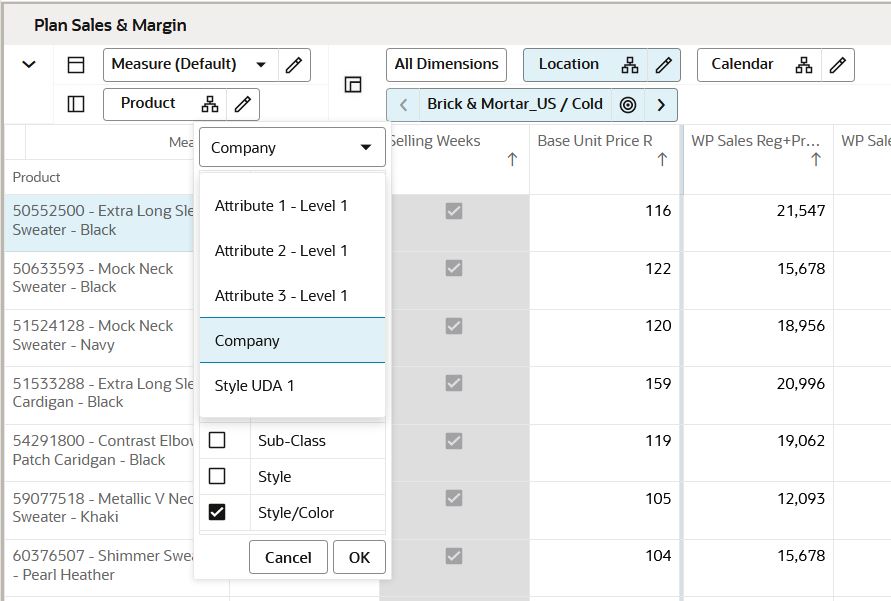Expand the Measure (Default) dropdown arrow
Viewport: 891px width, 601px height.
click(261, 65)
